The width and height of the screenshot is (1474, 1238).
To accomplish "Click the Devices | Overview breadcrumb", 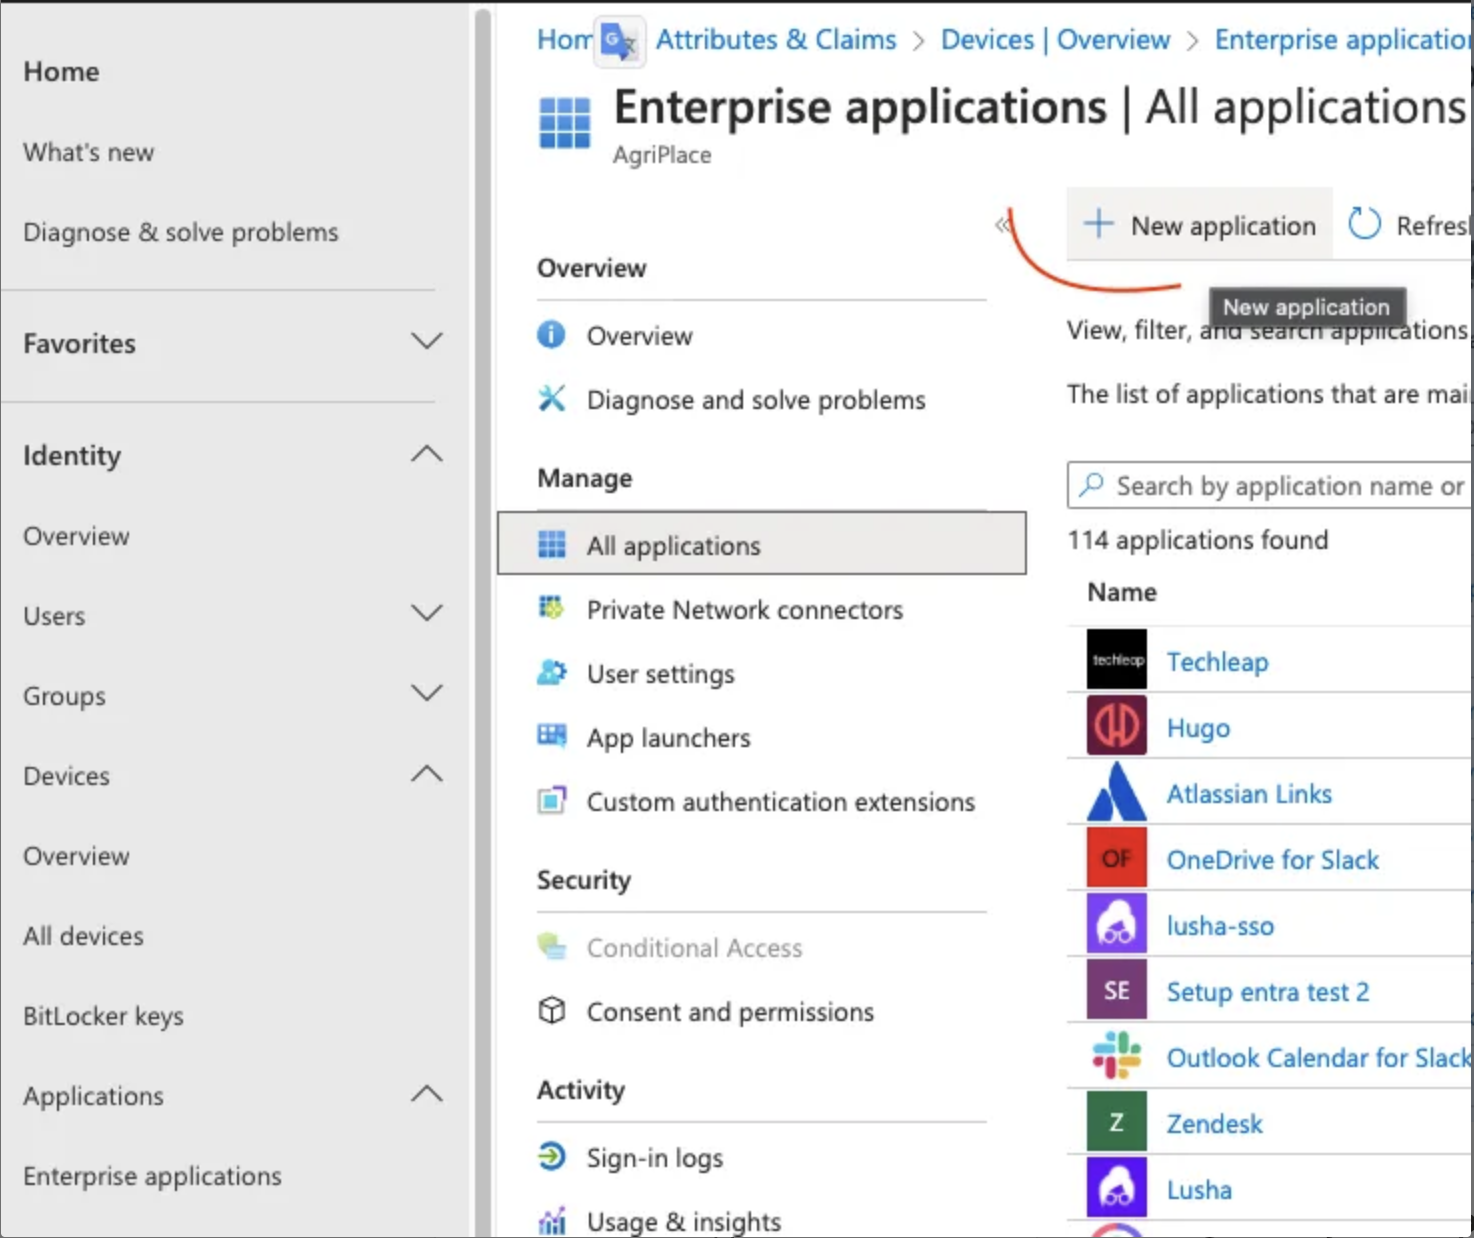I will [x=1055, y=40].
